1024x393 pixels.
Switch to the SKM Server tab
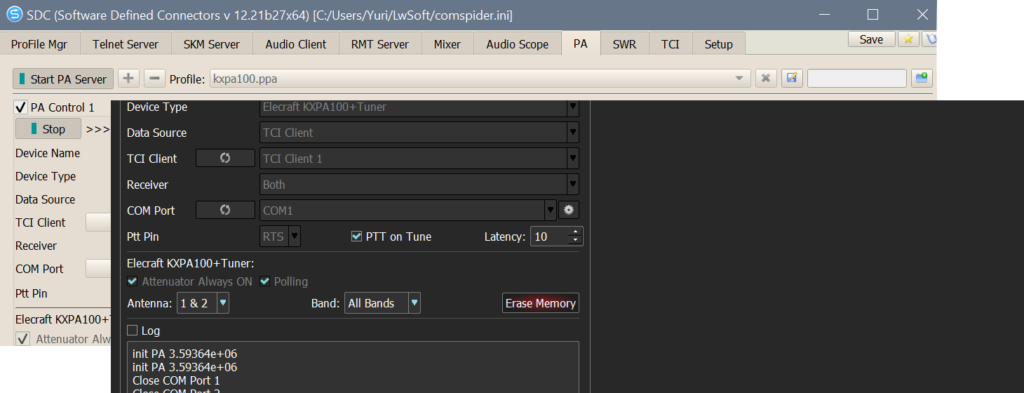[212, 44]
